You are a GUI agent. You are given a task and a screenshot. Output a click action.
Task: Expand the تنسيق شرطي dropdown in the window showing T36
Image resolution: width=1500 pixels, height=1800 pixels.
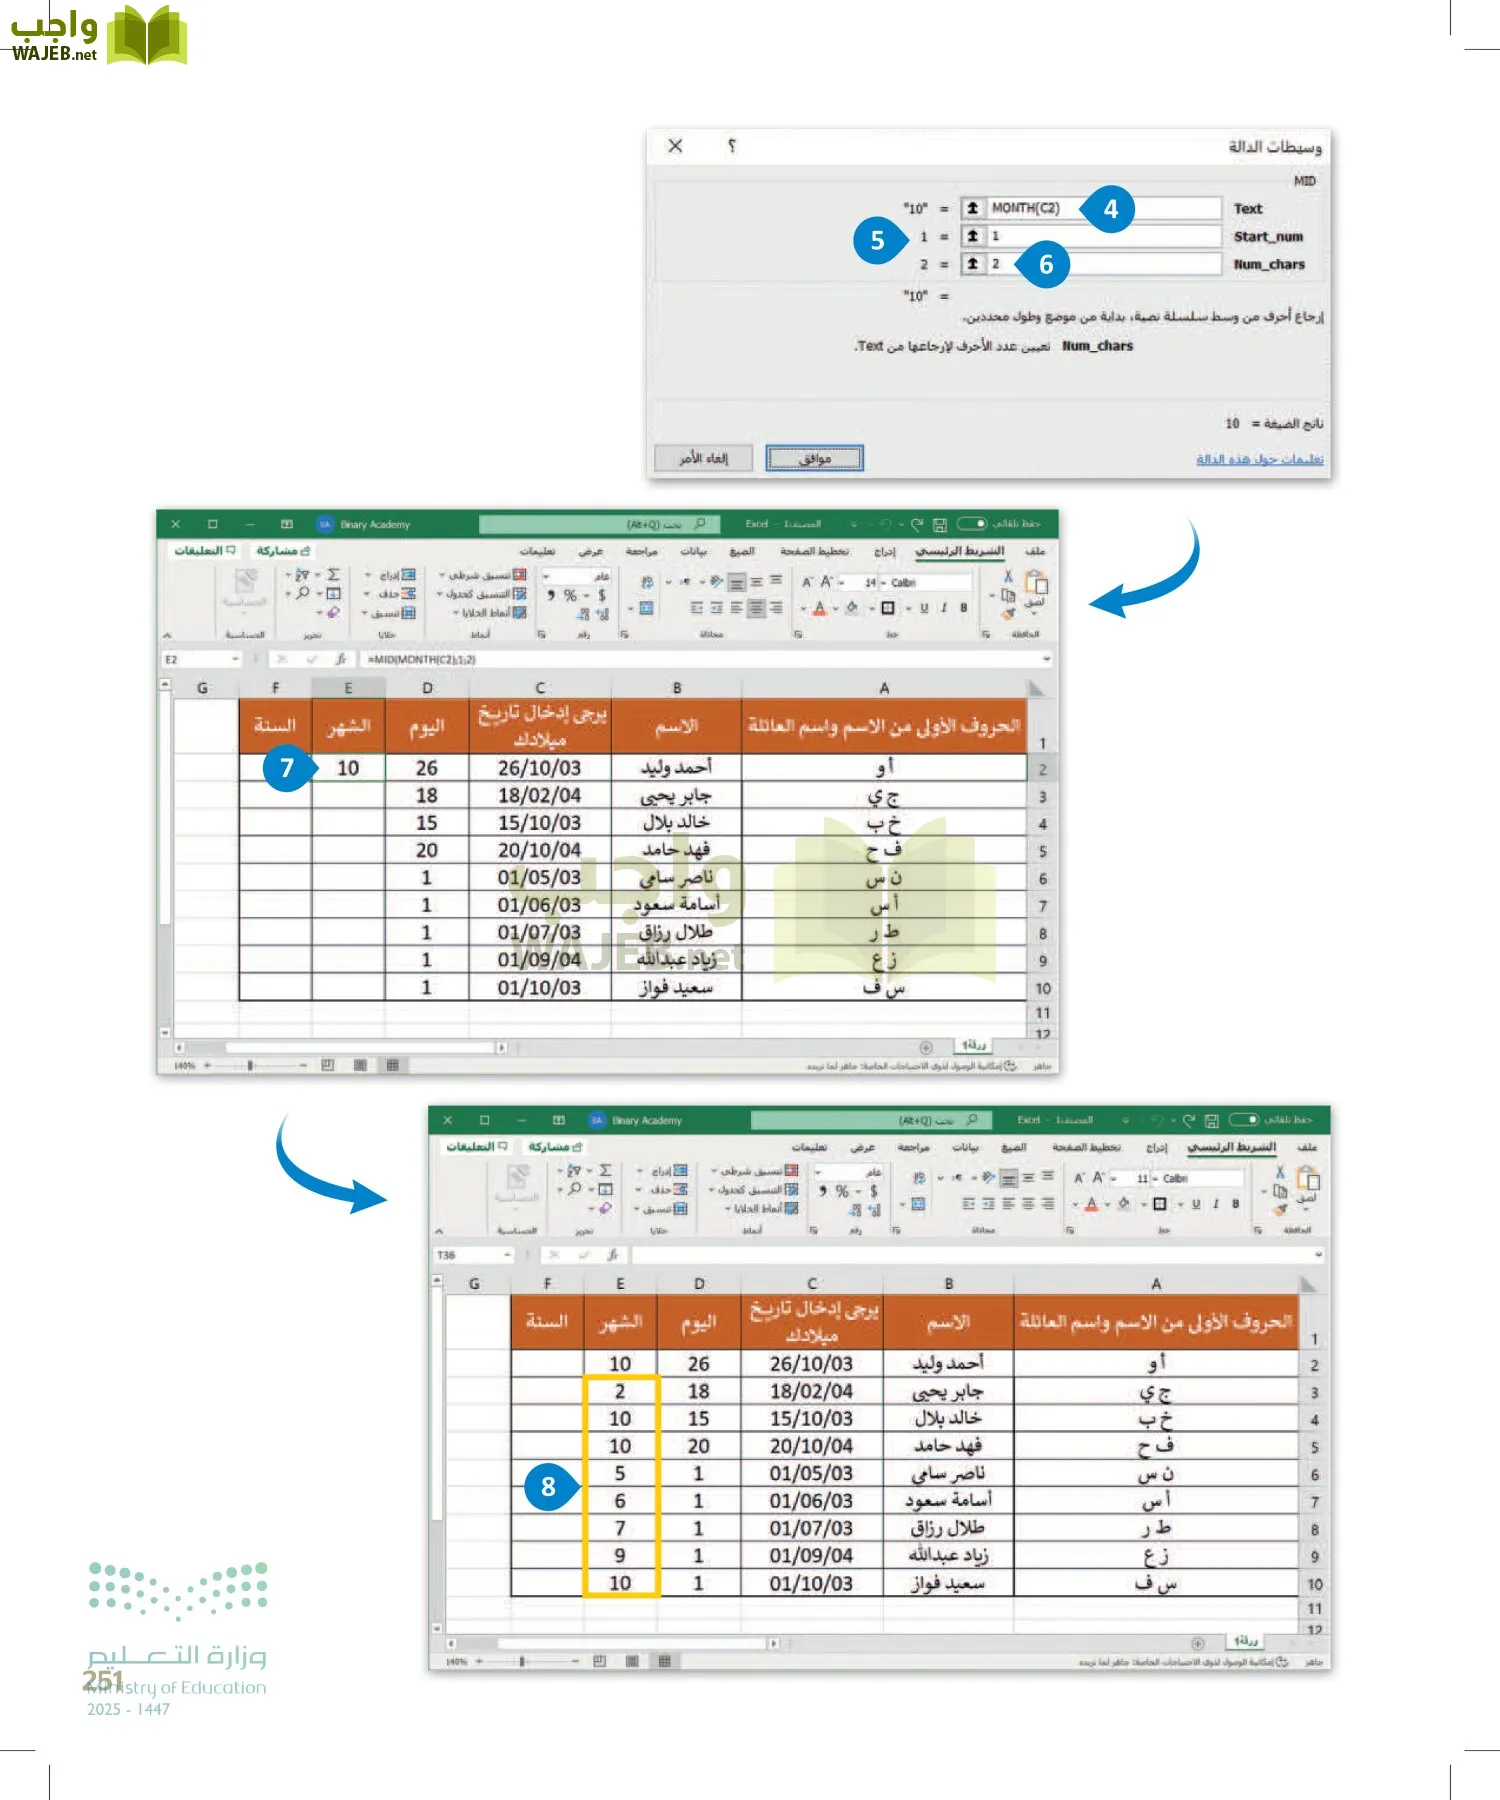714,1170
